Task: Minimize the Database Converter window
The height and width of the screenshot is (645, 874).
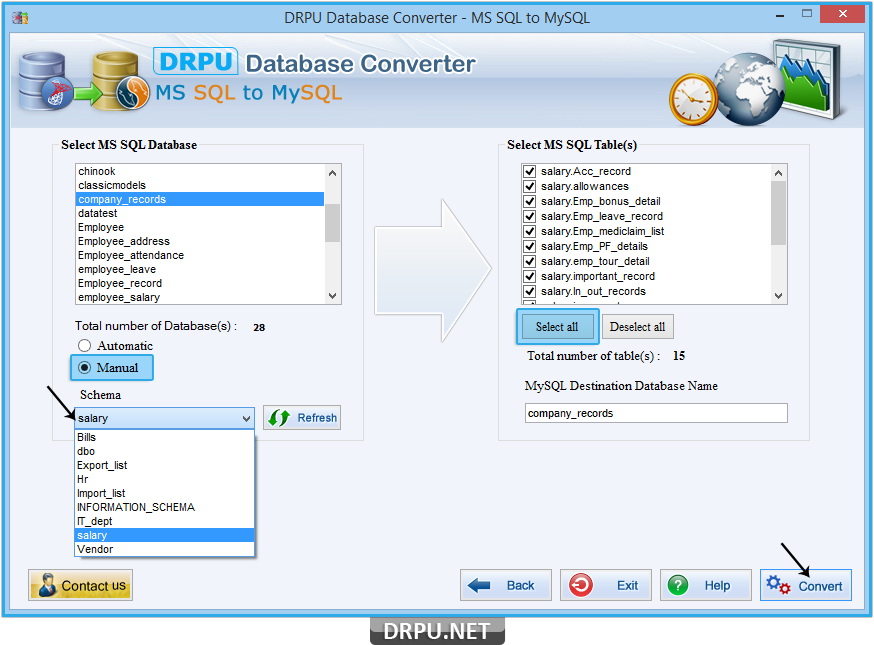Action: 780,15
